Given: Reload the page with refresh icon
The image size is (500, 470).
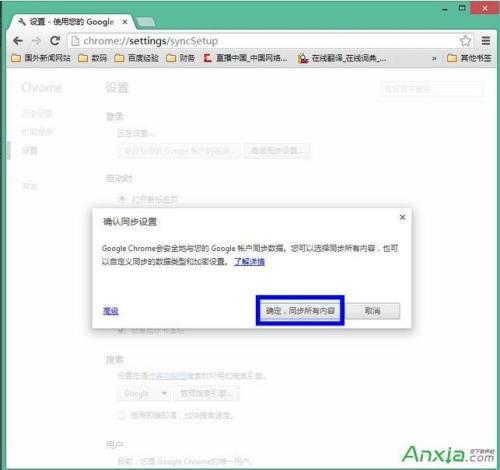Looking at the screenshot, I should click(55, 41).
